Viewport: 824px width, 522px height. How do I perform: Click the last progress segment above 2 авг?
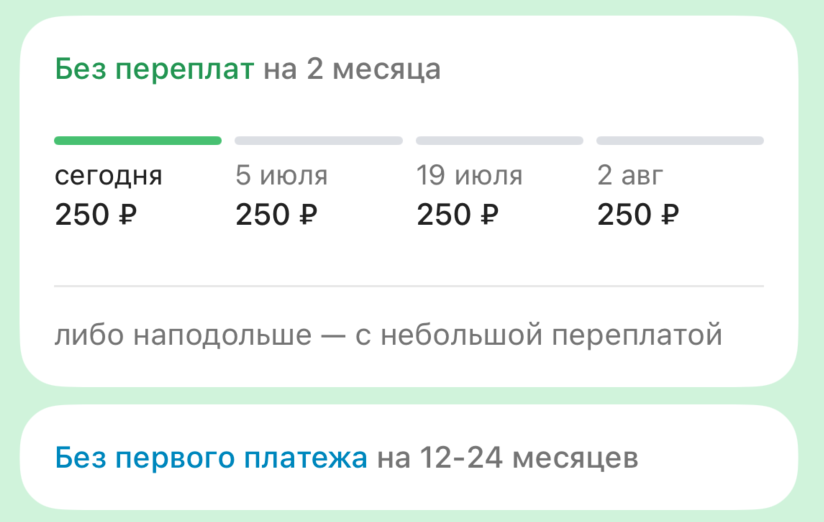coord(680,141)
